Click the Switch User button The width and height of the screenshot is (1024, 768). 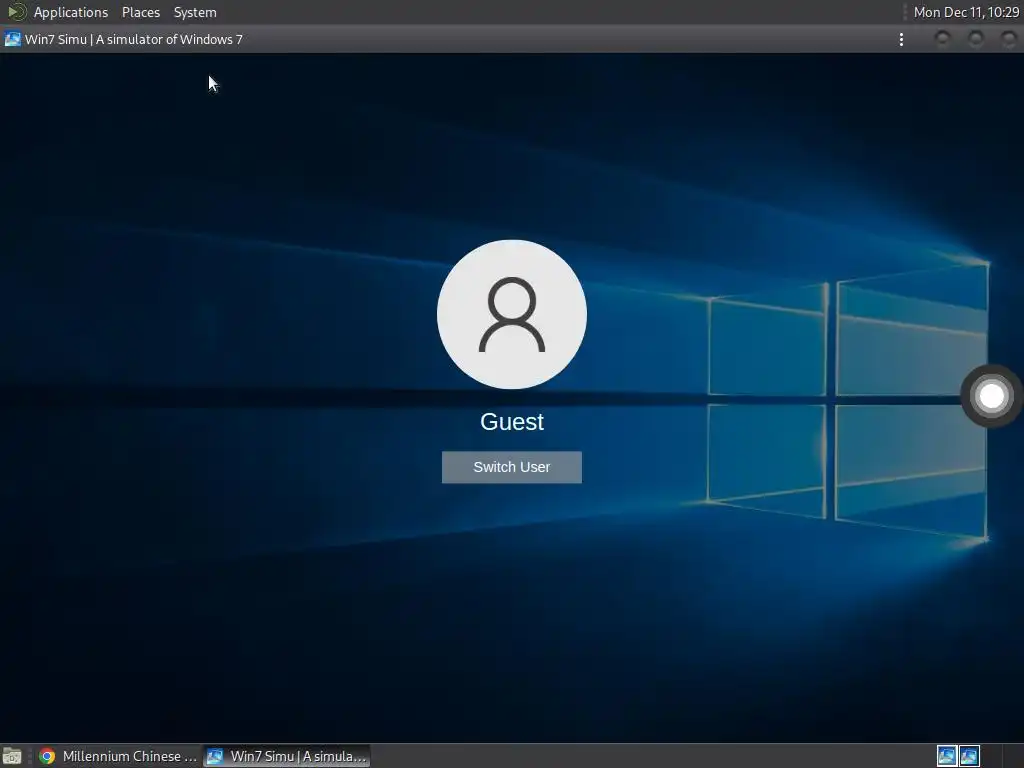click(x=511, y=467)
